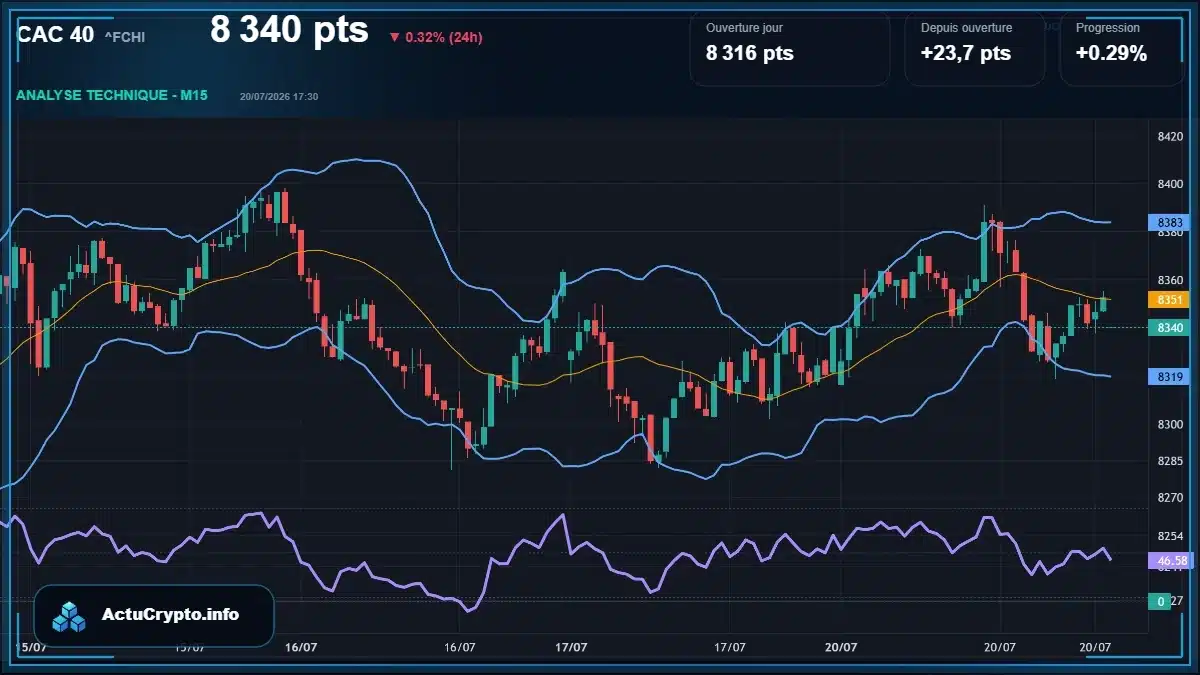Click the 20/07/2026 17:30 timestamp
1200x675 pixels.
[x=279, y=96]
